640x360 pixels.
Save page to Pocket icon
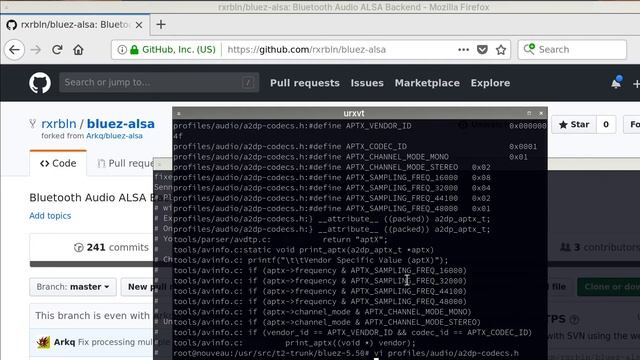[482, 50]
